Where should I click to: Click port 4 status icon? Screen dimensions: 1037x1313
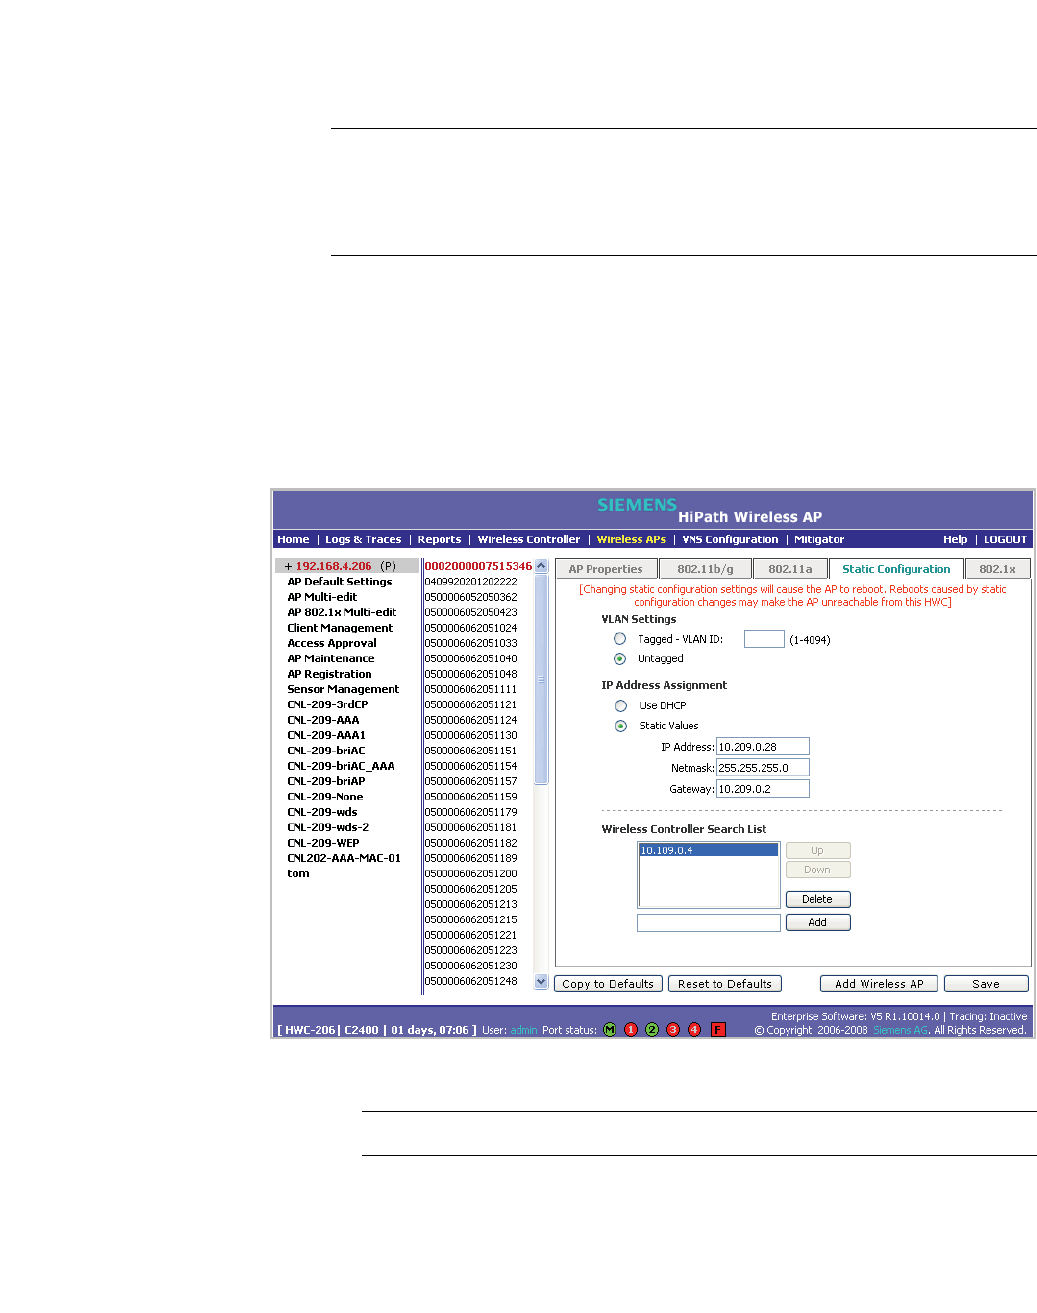coord(694,1029)
